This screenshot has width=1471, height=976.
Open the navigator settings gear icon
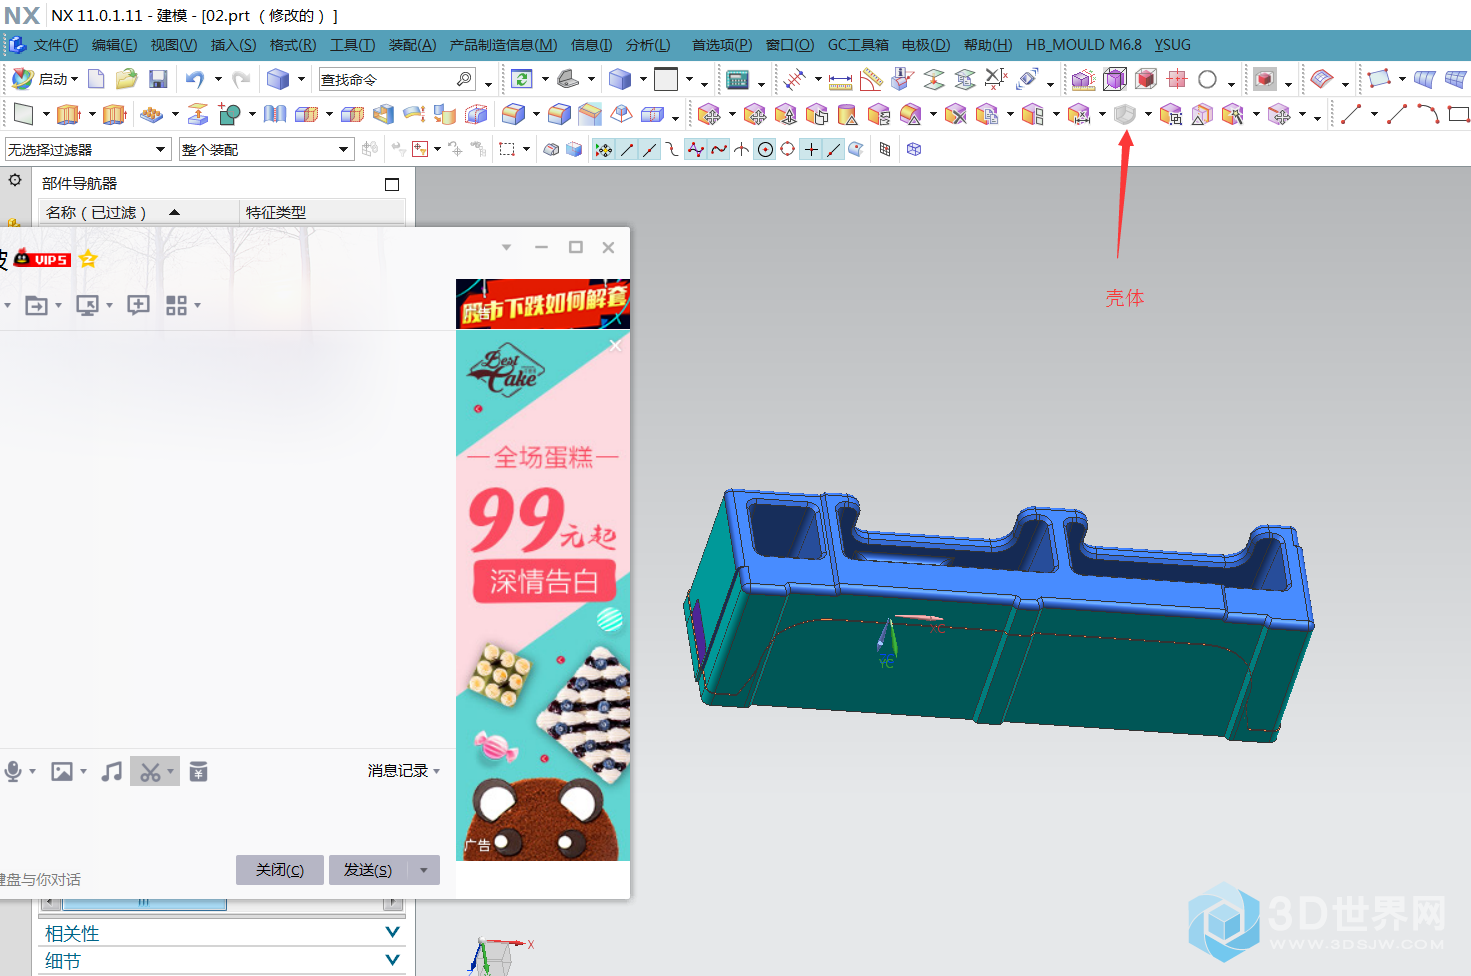pyautogui.click(x=15, y=180)
